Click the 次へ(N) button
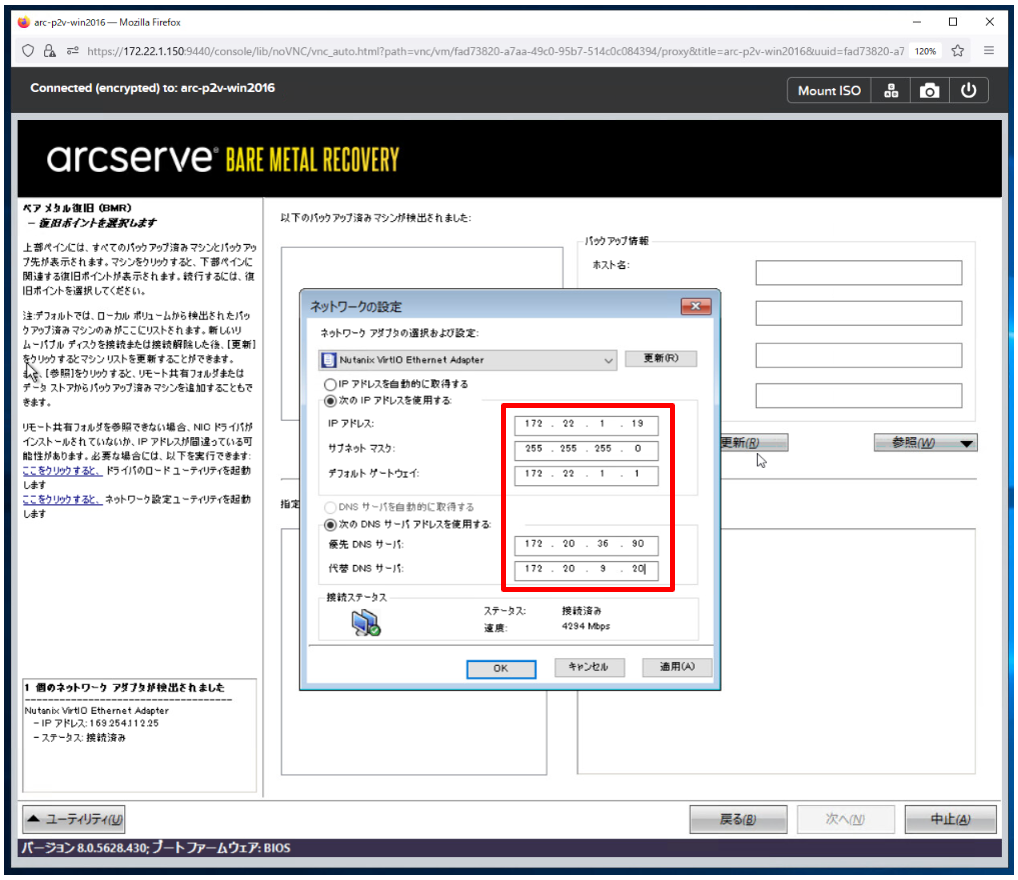The image size is (1018, 880). click(845, 820)
